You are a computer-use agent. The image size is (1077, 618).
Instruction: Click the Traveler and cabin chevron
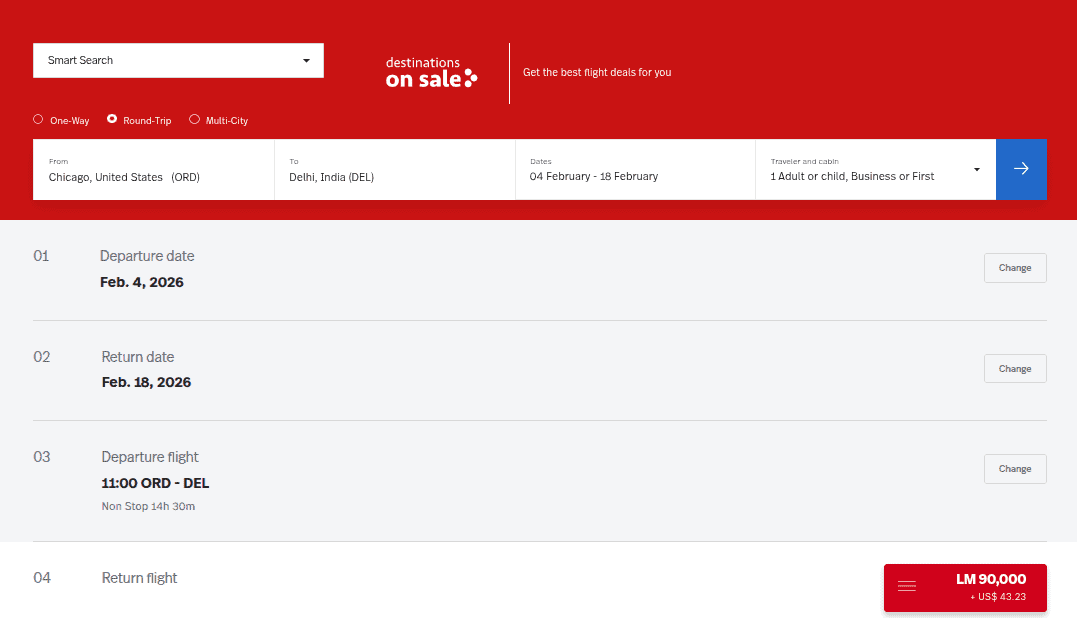976,169
